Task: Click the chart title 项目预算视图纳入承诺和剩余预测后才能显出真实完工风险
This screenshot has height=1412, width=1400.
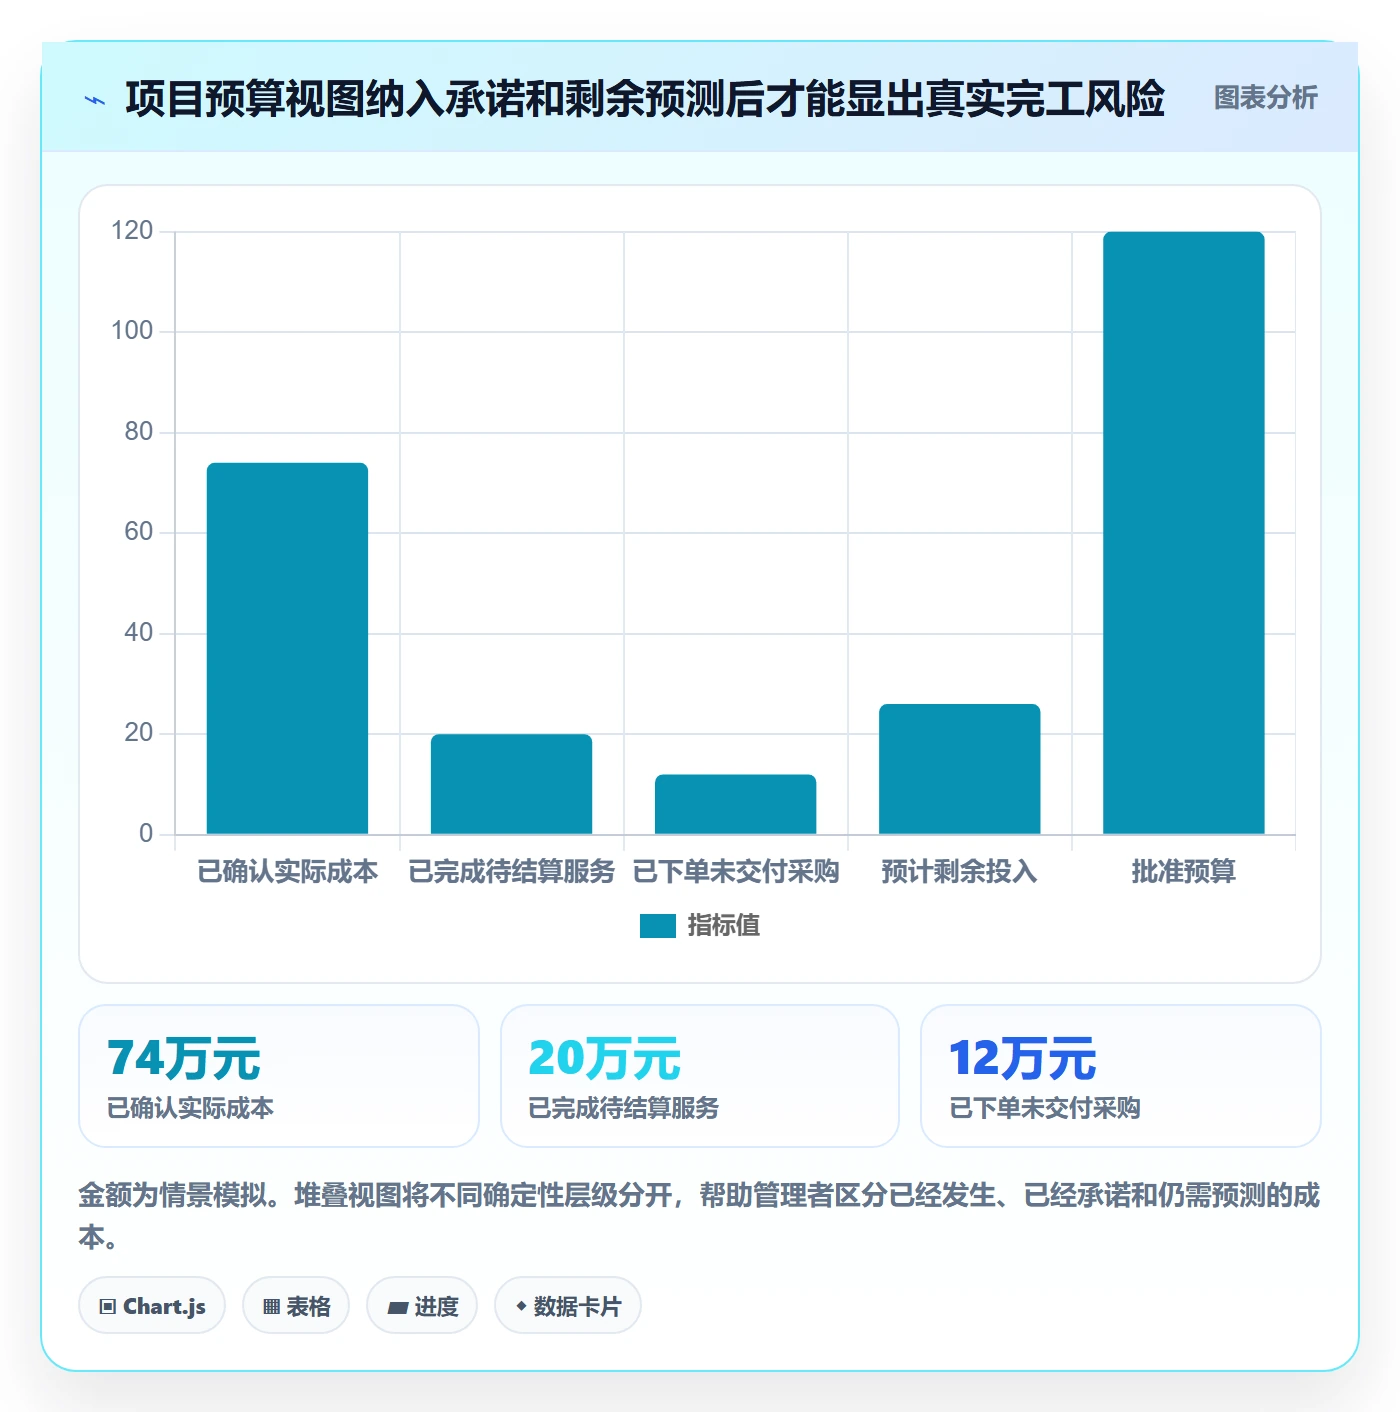Action: [x=645, y=99]
